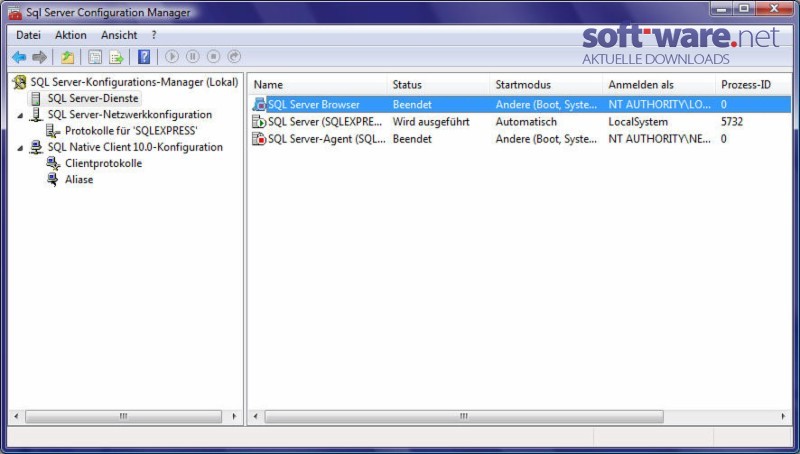Open the Datei menu
This screenshot has width=800, height=454.
28,35
